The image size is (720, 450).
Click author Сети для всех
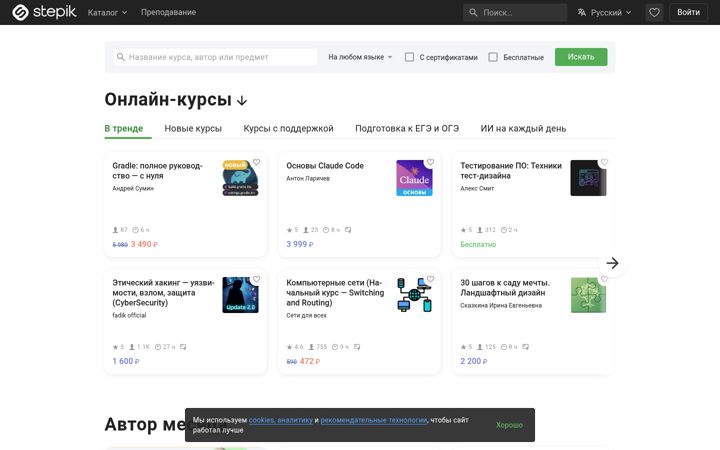point(306,315)
